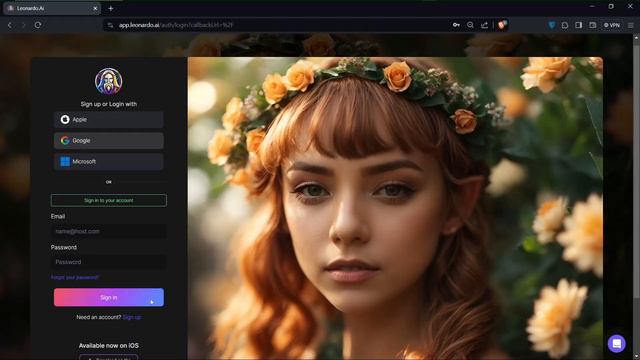Click the 'Available now on iOS' text
Image resolution: width=640 pixels, height=360 pixels.
coord(109,346)
